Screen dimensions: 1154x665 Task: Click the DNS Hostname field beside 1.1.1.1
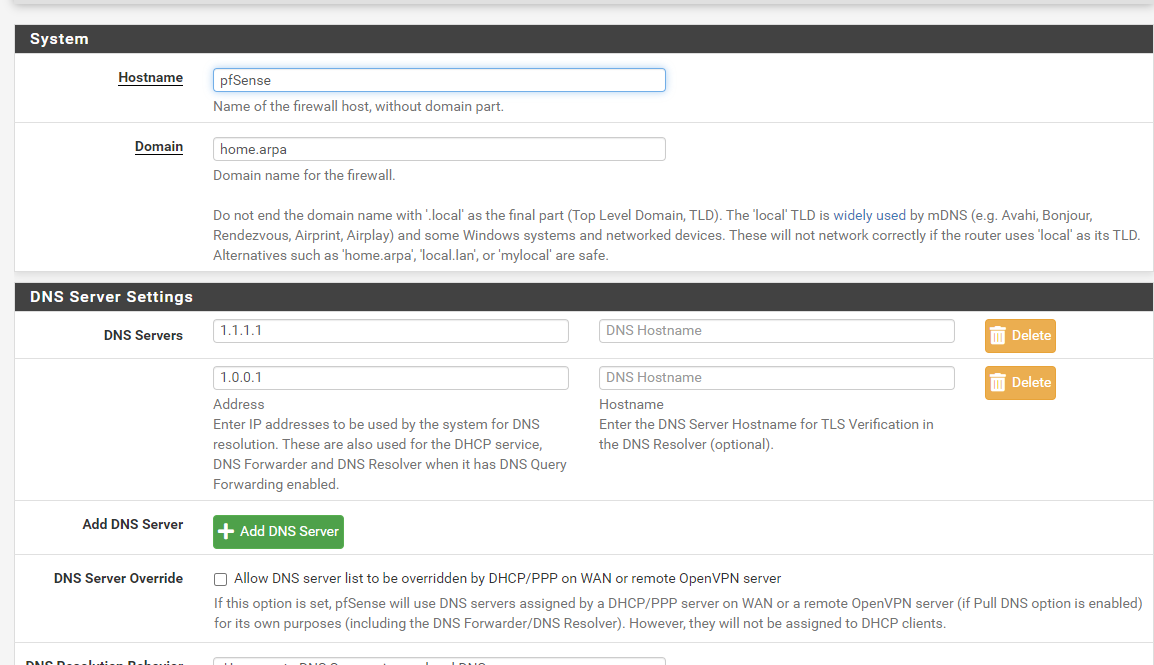pyautogui.click(x=776, y=331)
